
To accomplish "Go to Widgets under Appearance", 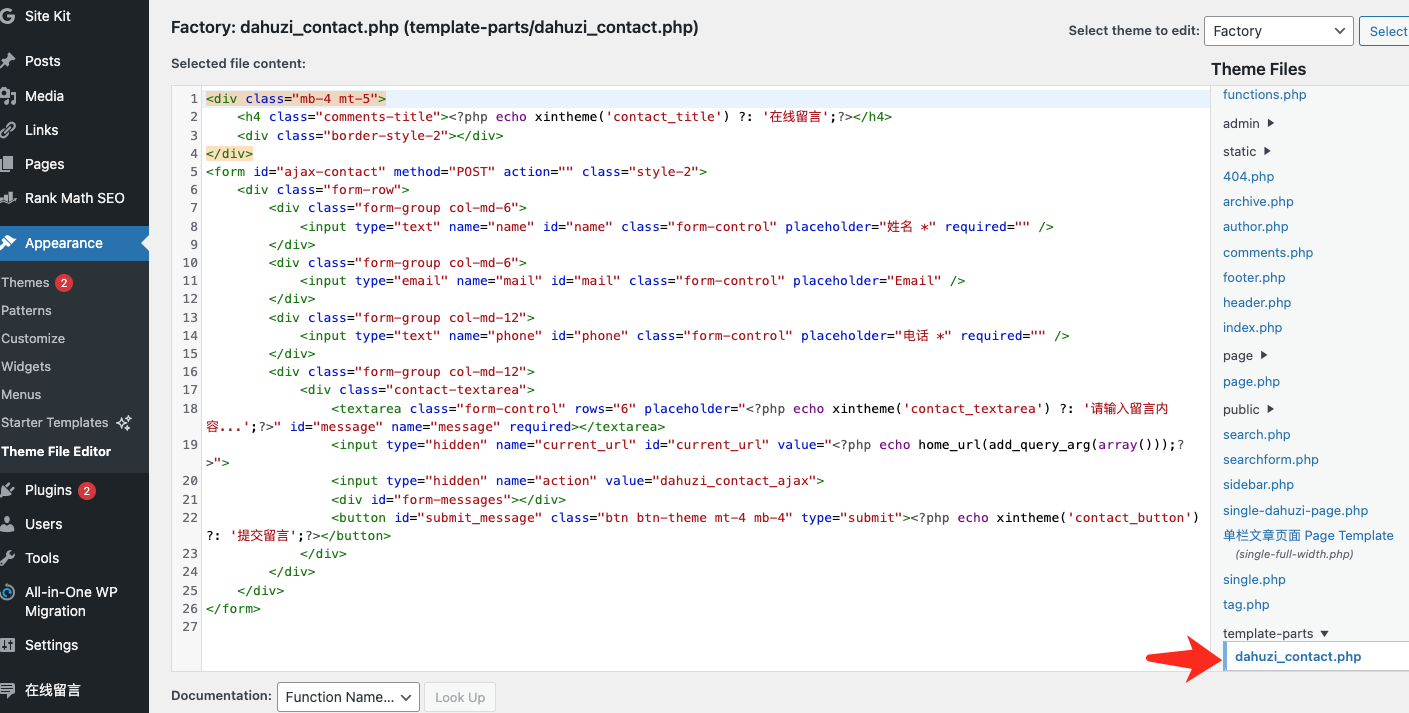I will click(x=26, y=367).
